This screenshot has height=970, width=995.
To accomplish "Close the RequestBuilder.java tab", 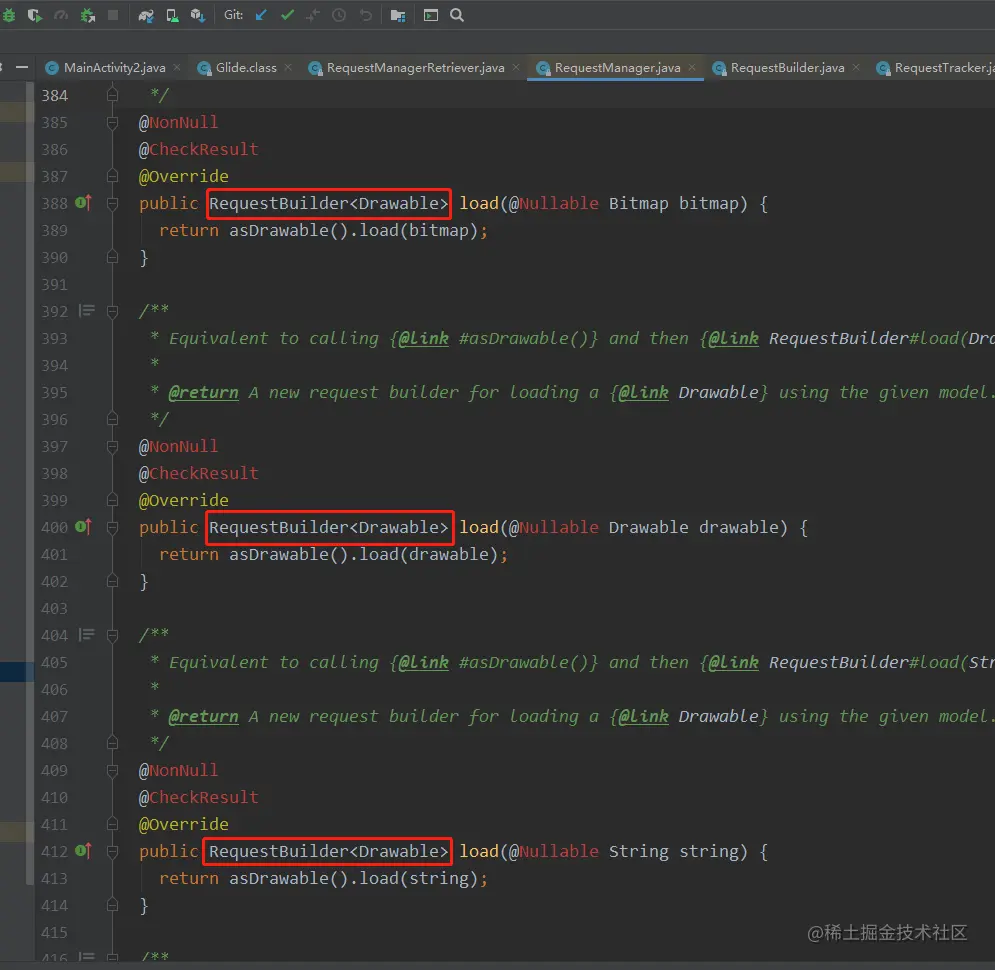I will pos(856,67).
